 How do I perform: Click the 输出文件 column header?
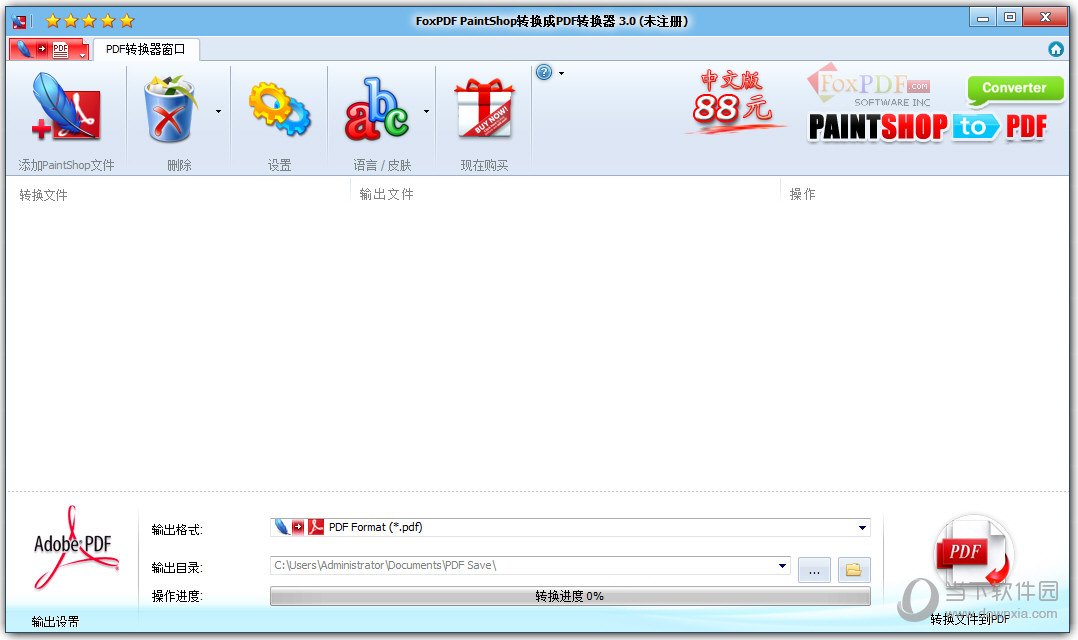tap(386, 195)
